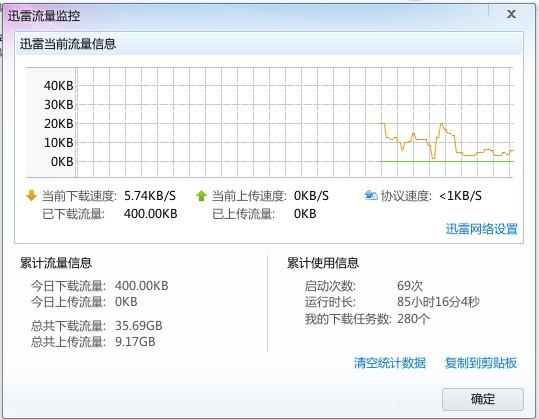Click the 启动次数 label

tap(330, 286)
